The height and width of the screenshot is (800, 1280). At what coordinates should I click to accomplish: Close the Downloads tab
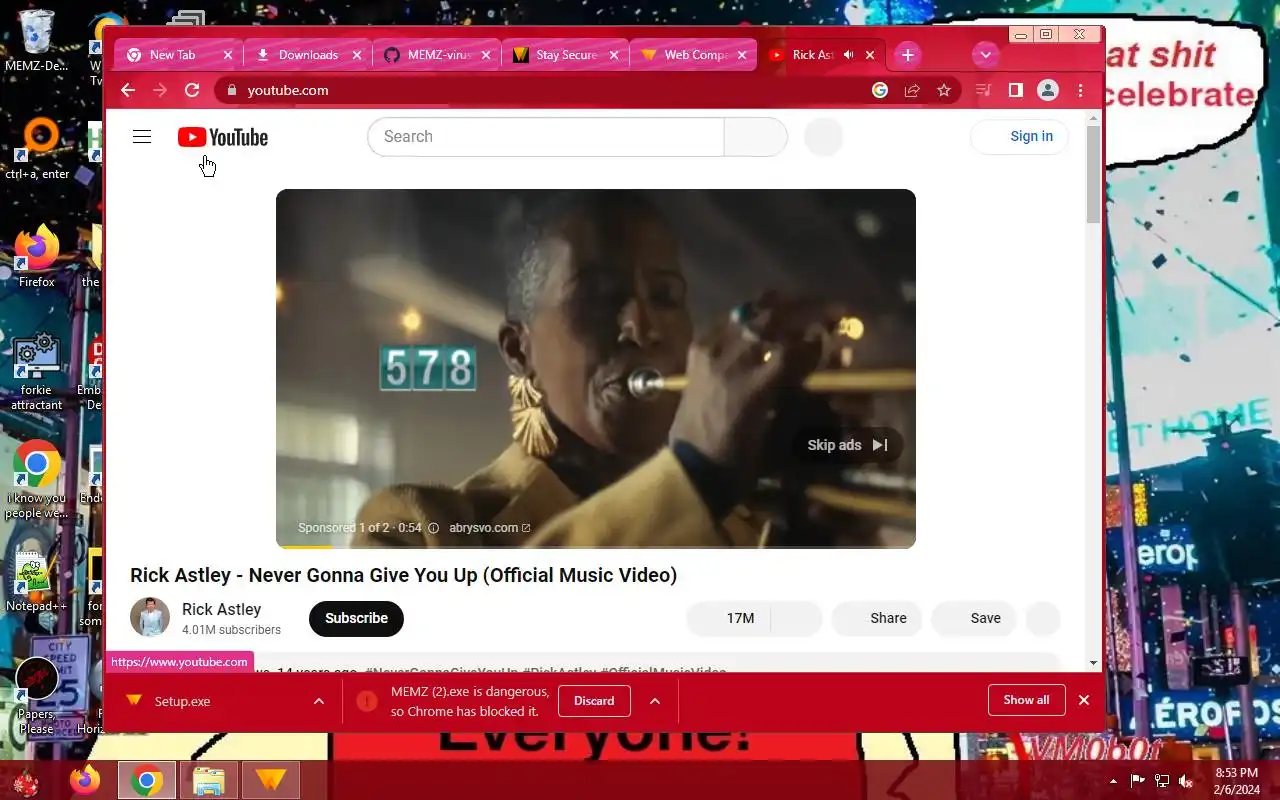[x=357, y=55]
